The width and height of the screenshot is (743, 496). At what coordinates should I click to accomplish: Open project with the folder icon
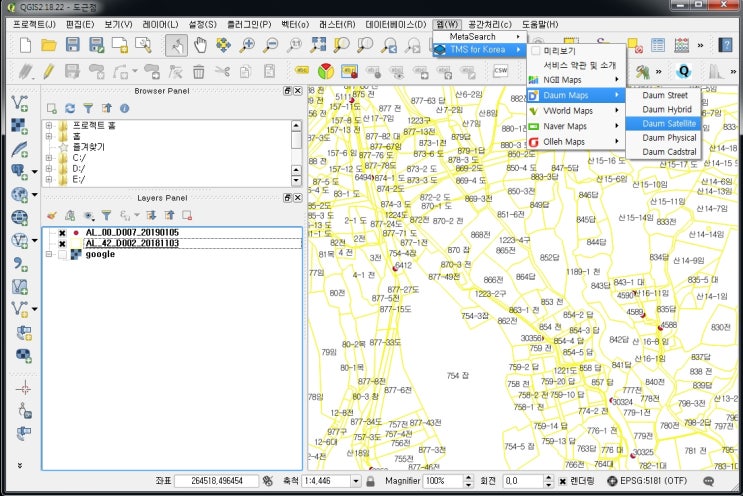click(49, 45)
